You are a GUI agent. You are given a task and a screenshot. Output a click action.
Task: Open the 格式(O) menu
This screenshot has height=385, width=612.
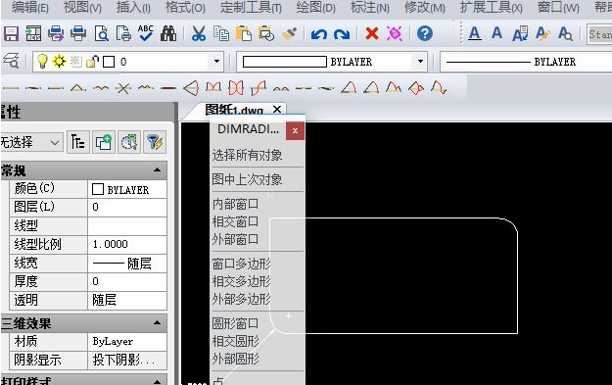[185, 7]
